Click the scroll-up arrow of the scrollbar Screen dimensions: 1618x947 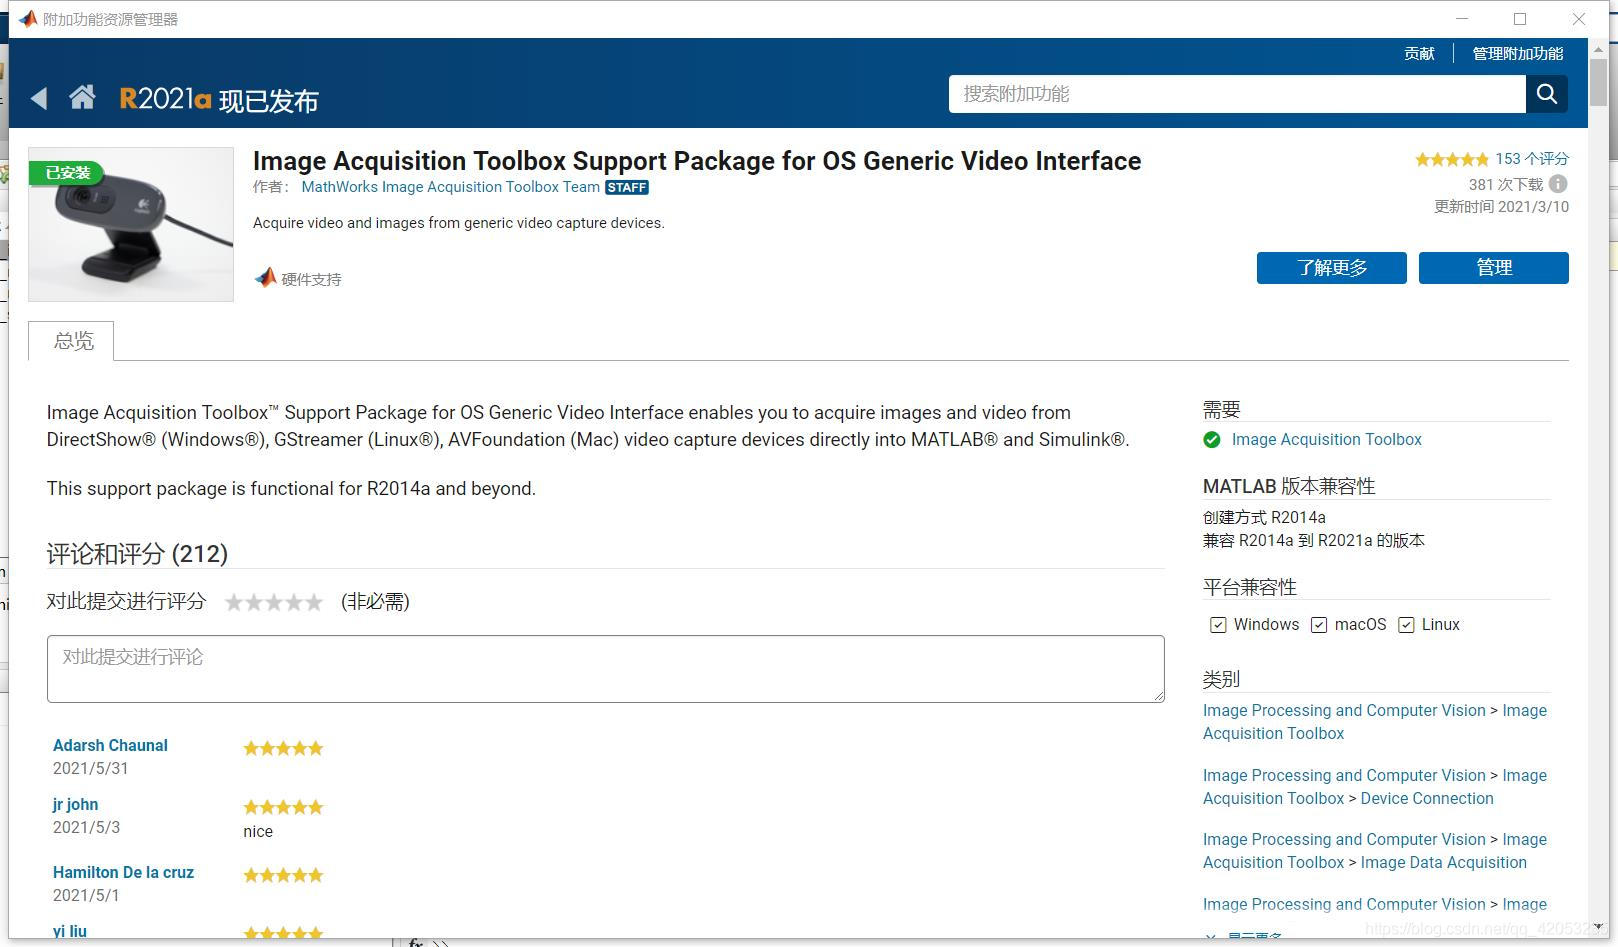(1598, 48)
